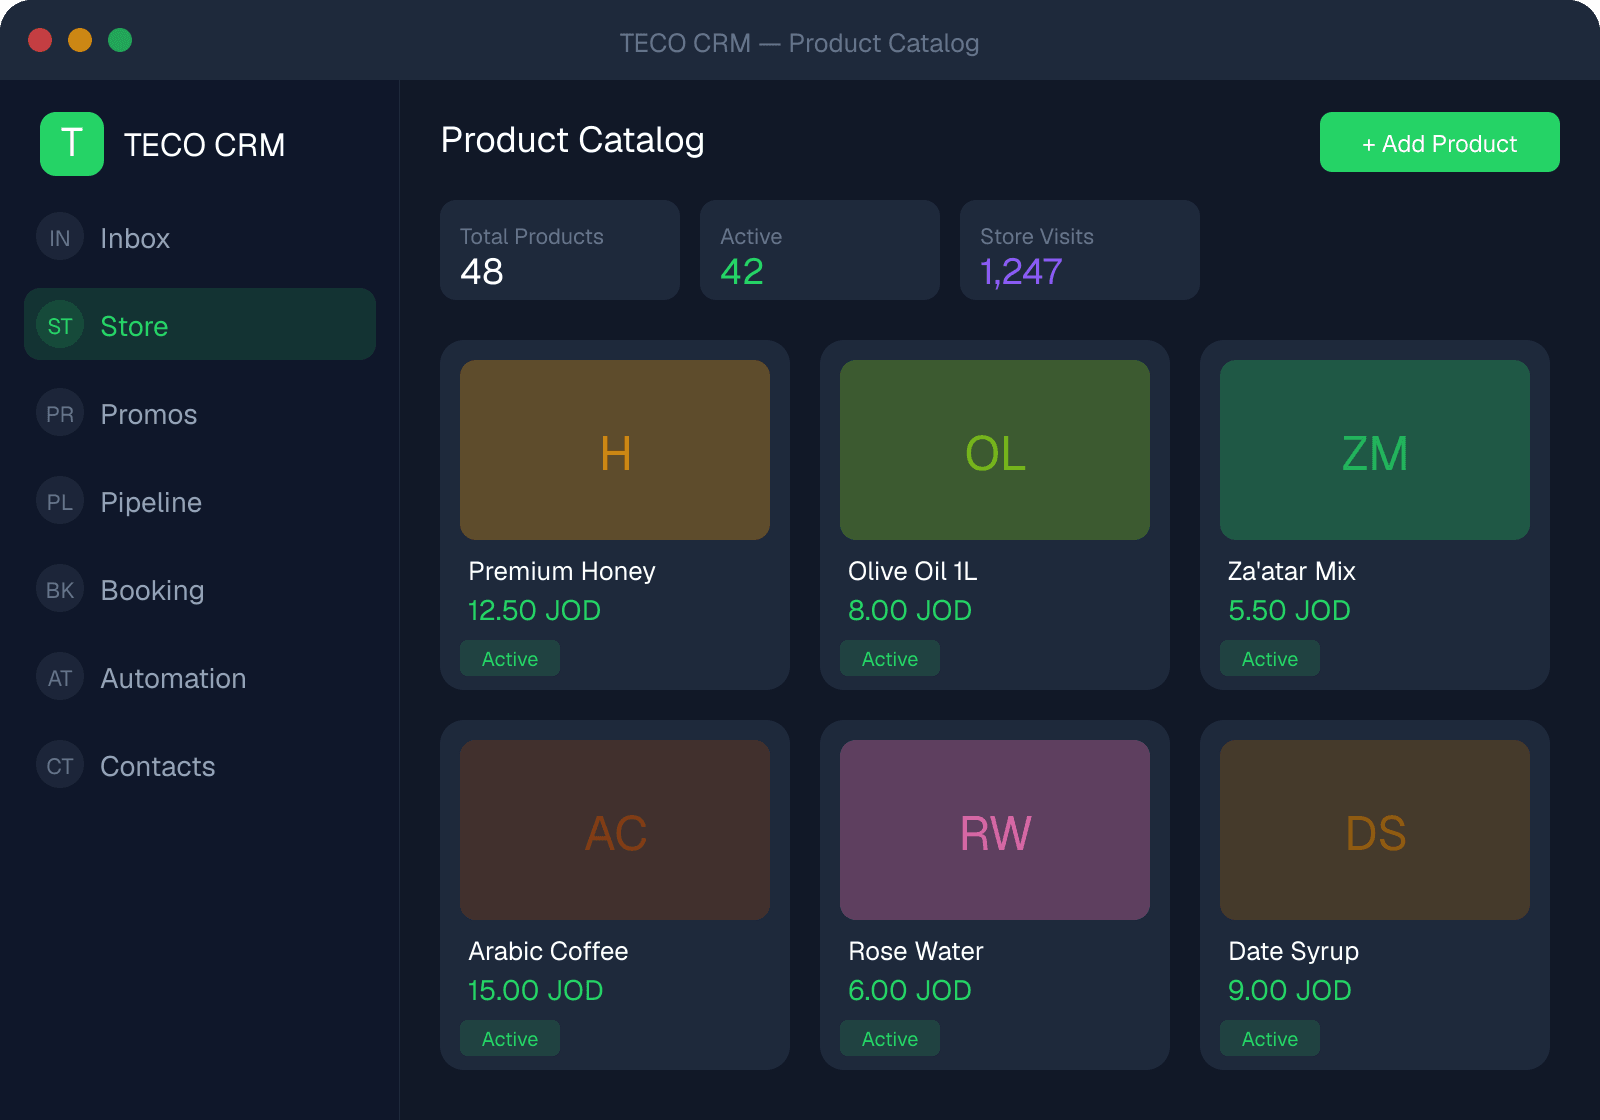1600x1120 pixels.
Task: Click the Store Visits stat card
Action: coord(1080,250)
